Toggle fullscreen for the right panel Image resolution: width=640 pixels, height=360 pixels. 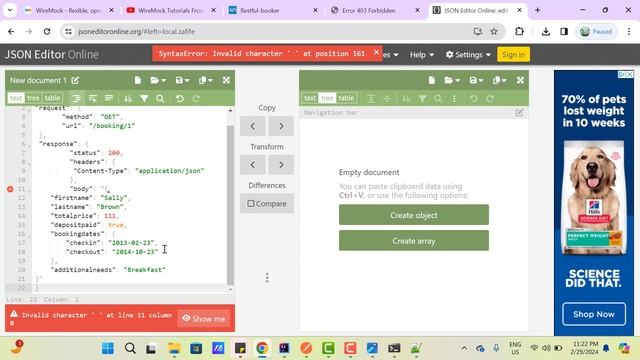click(520, 80)
